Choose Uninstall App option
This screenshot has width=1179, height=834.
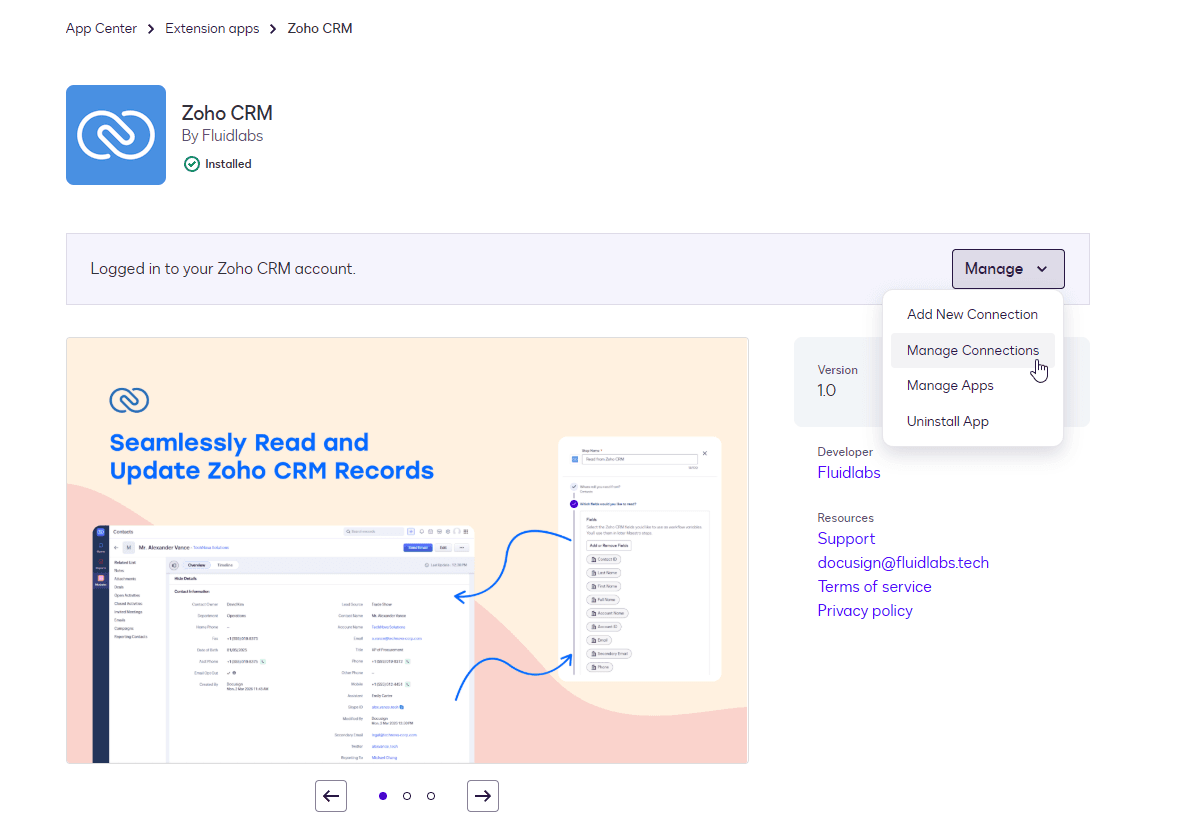tap(947, 421)
